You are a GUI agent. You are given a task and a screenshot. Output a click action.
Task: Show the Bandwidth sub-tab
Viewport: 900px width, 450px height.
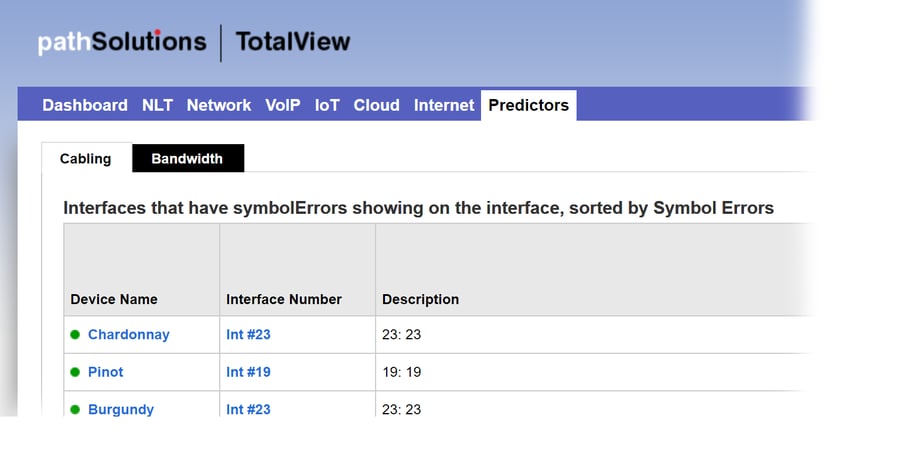(x=187, y=158)
